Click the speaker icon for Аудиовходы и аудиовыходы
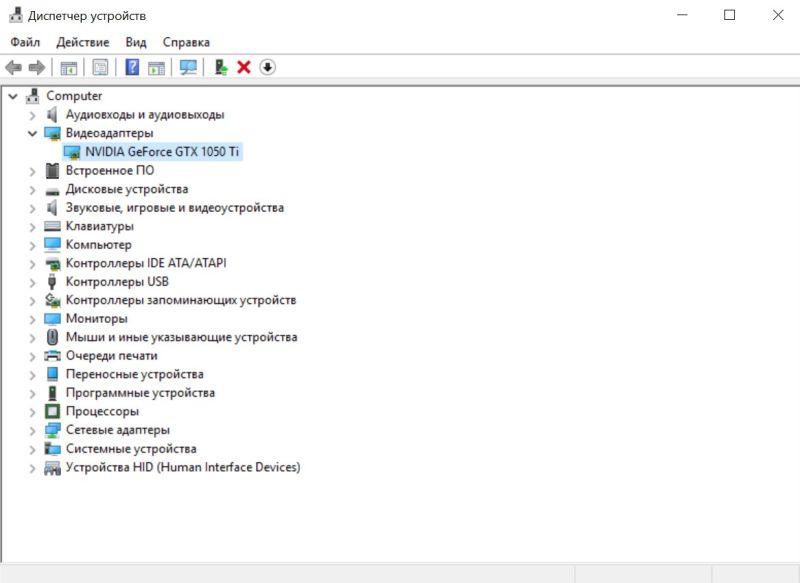Screen dimensions: 800x583 coord(52,115)
